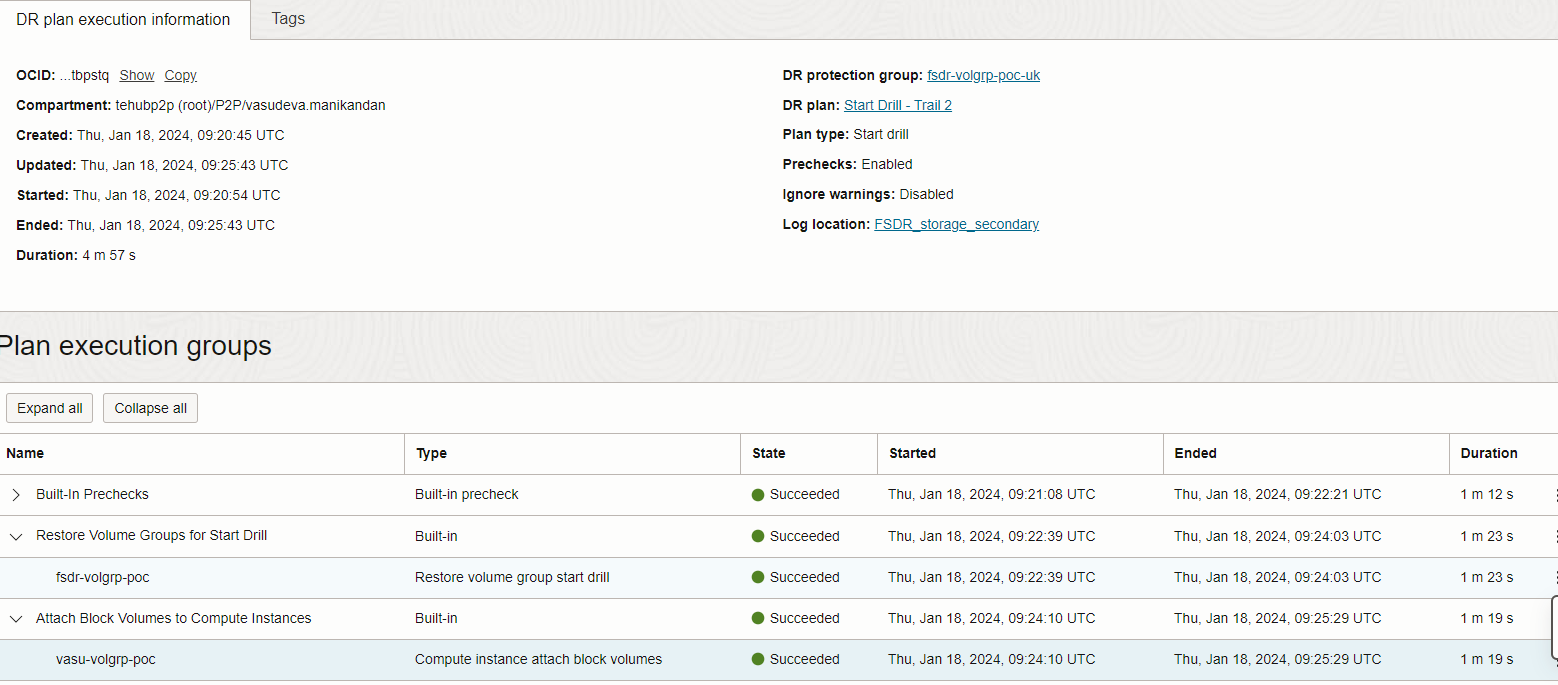The width and height of the screenshot is (1558, 685).
Task: Open the Start Drill - Trail 2 plan
Action: (897, 105)
